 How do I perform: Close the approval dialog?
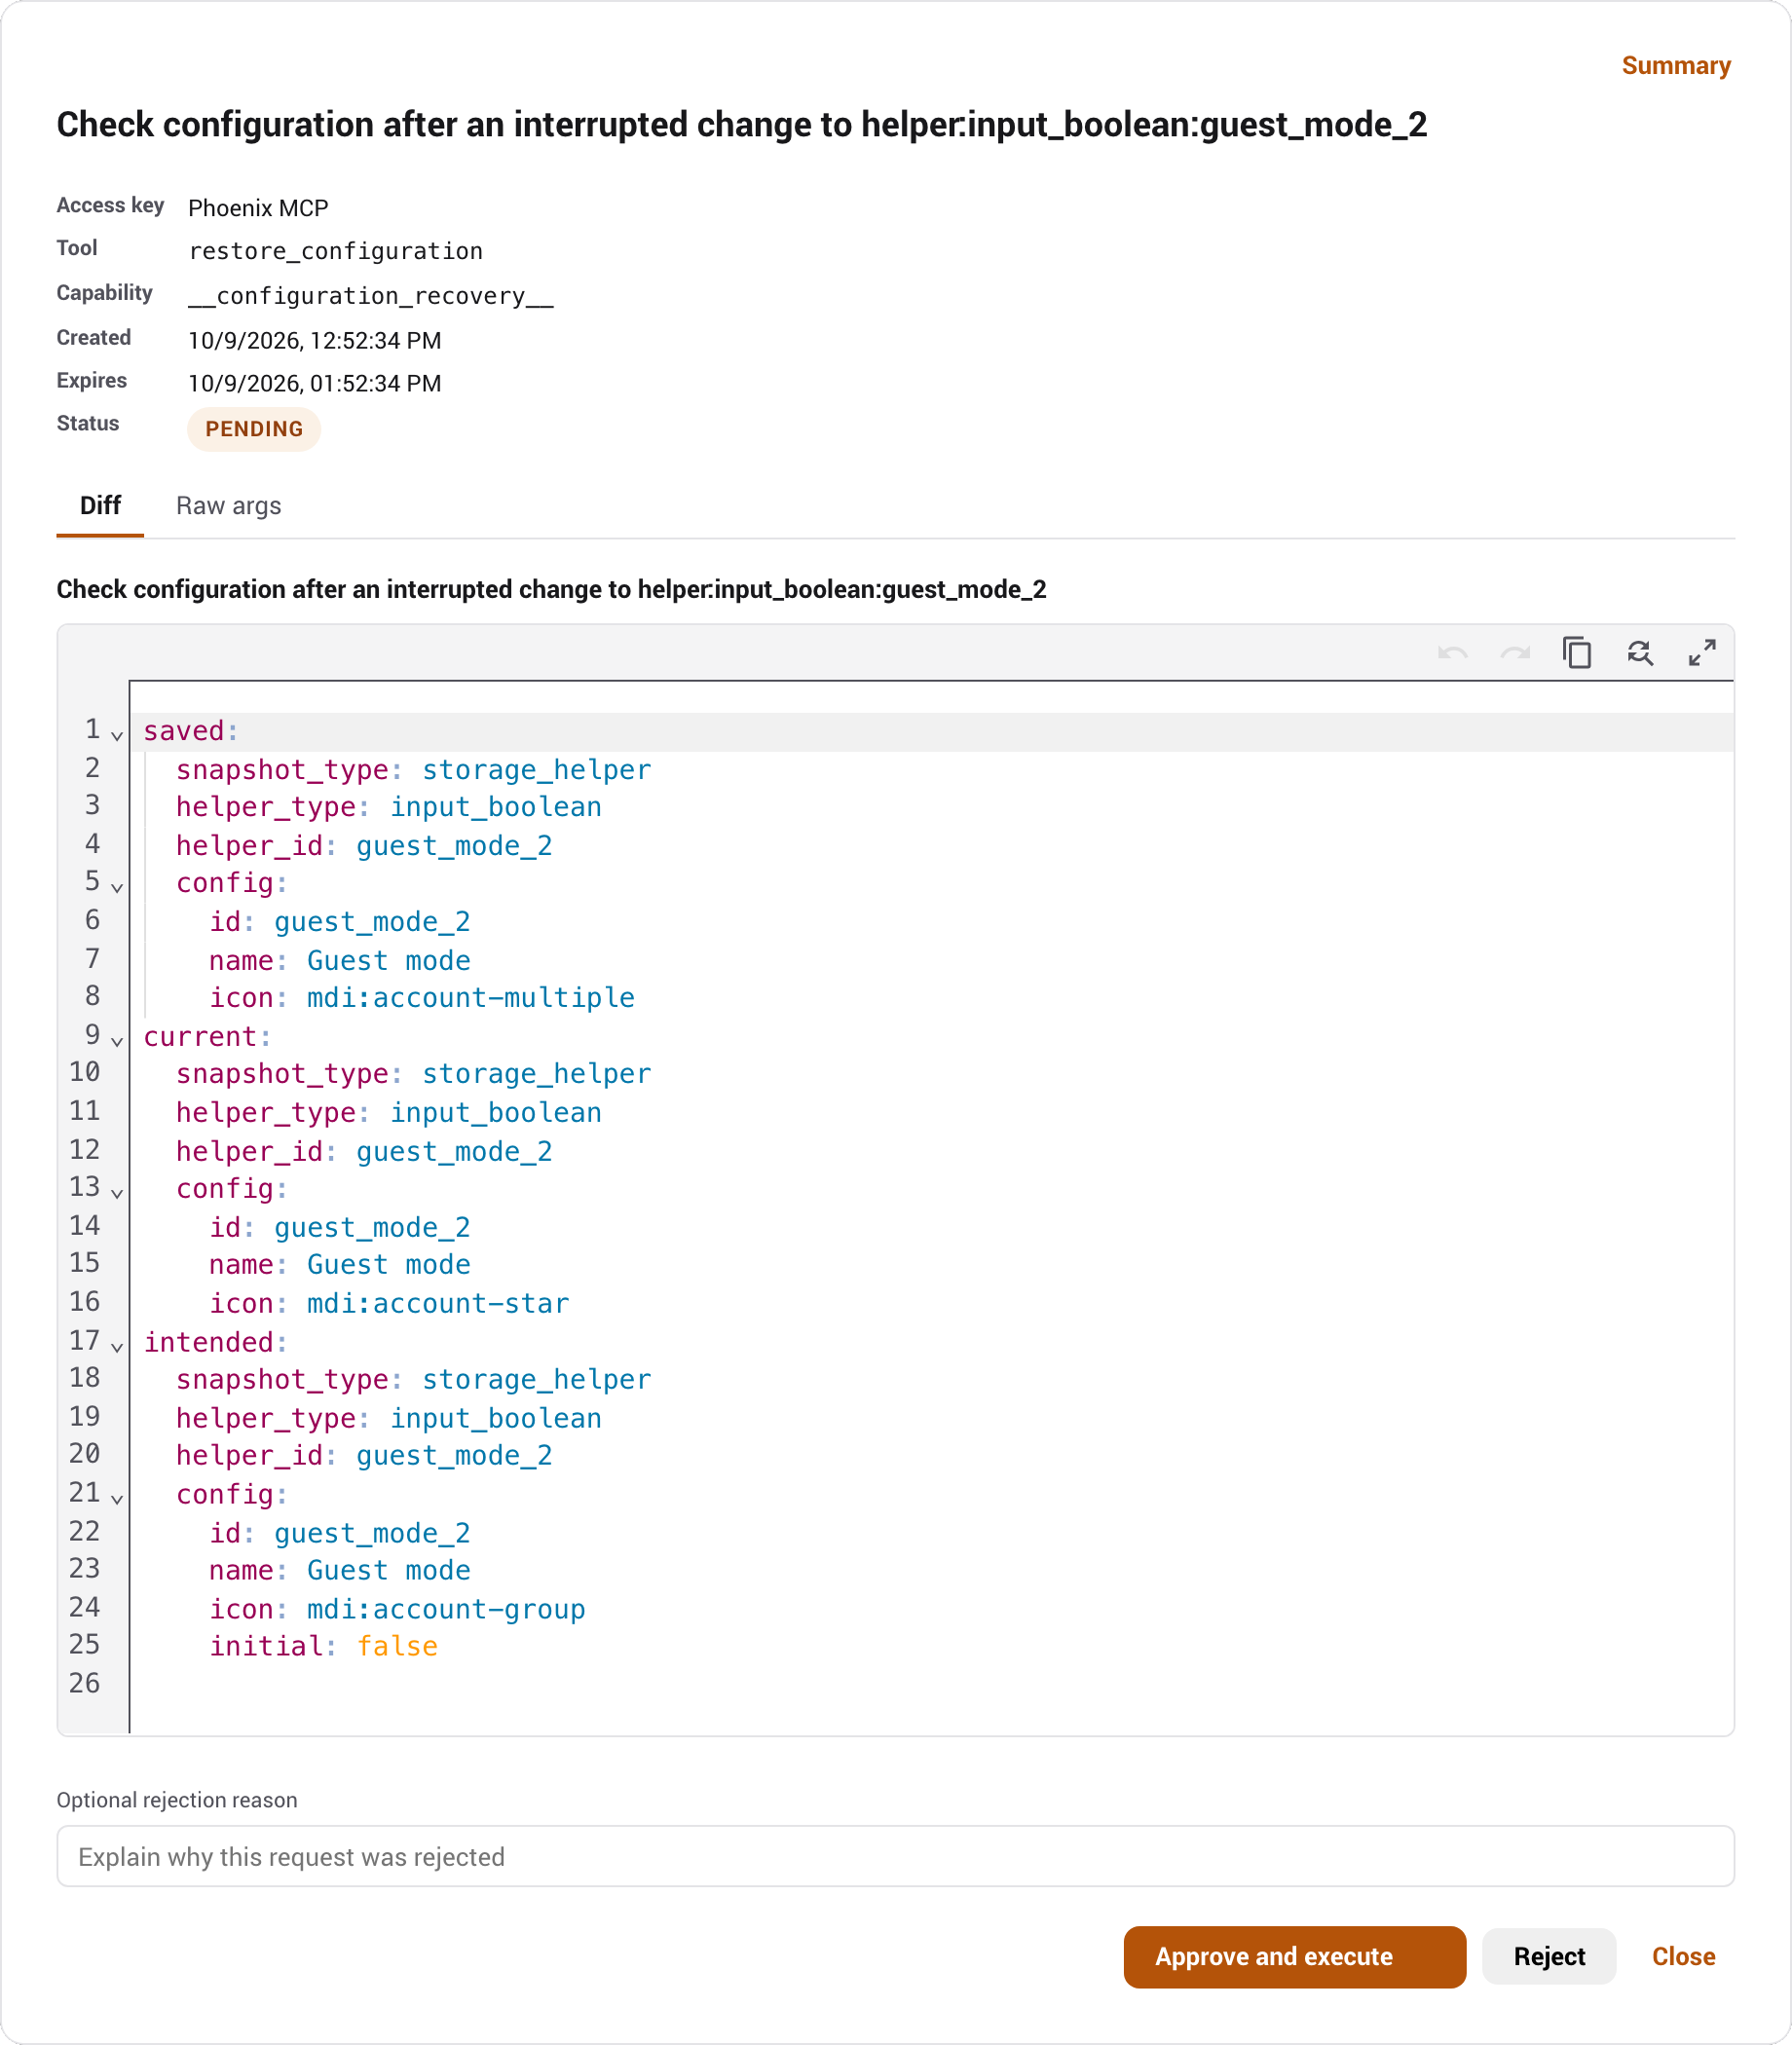[x=1683, y=1956]
